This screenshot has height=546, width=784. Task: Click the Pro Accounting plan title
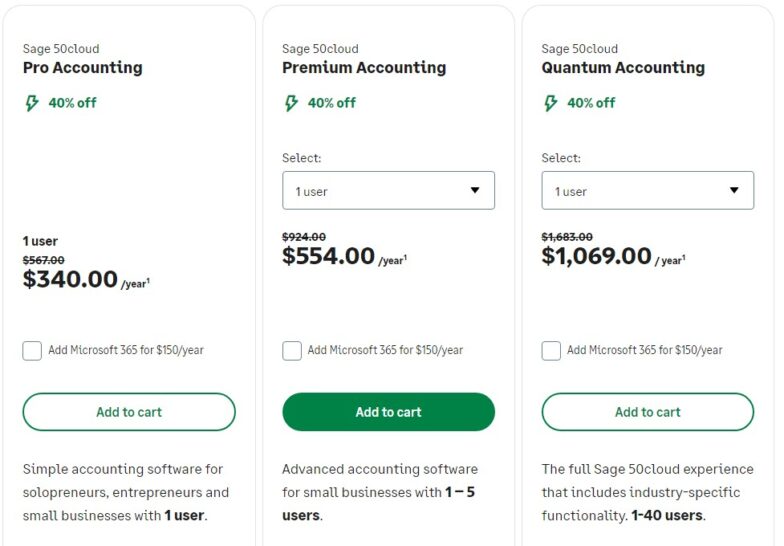[x=83, y=68]
